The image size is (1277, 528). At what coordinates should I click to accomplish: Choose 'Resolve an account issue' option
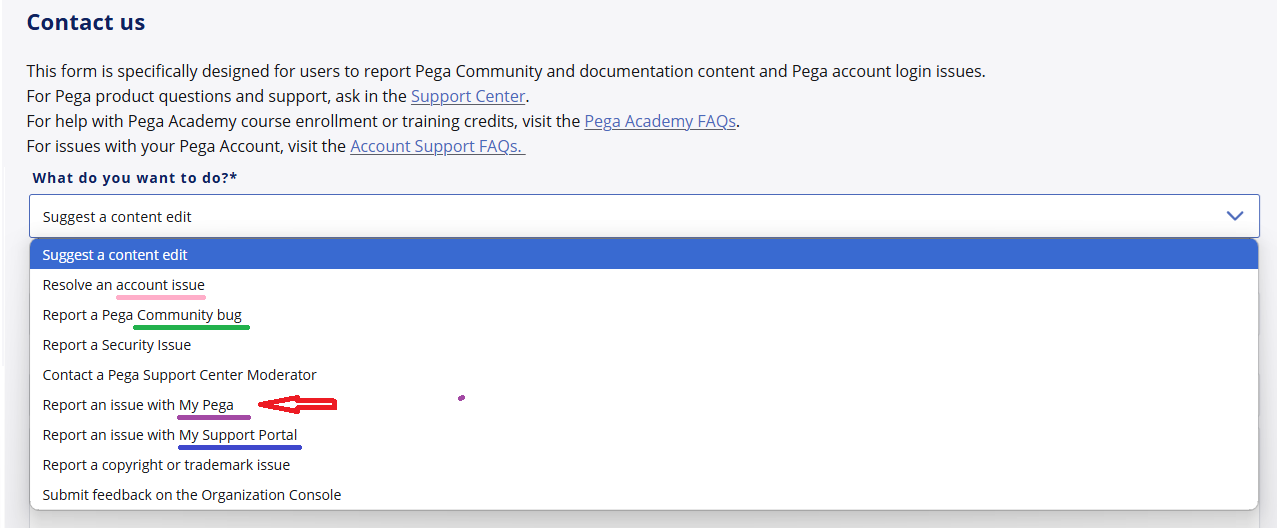point(123,285)
